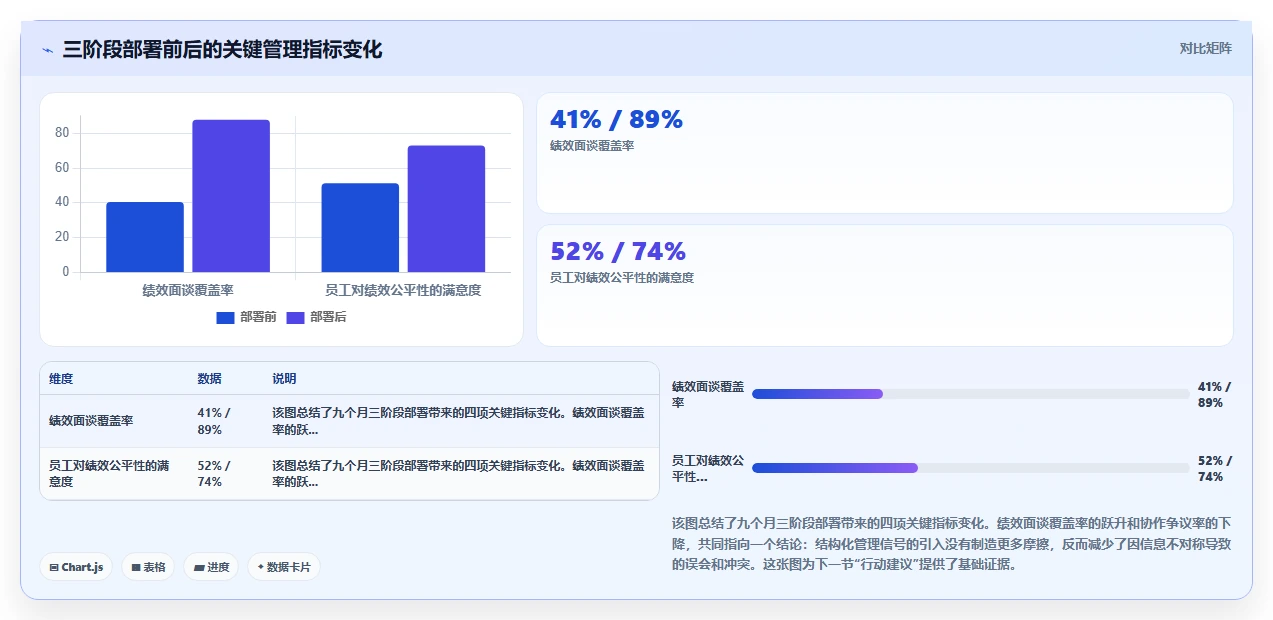Click the lightning icon beside the title
1273x620 pixels.
click(47, 49)
